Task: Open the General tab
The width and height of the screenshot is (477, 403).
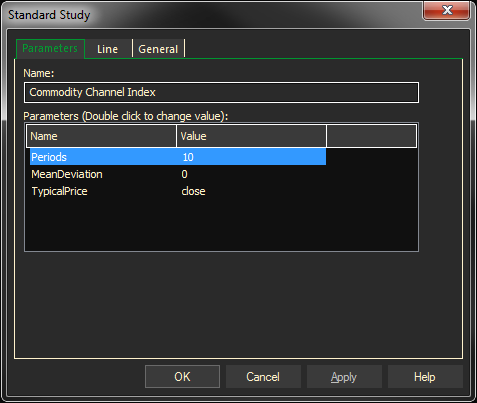Action: click(x=158, y=49)
